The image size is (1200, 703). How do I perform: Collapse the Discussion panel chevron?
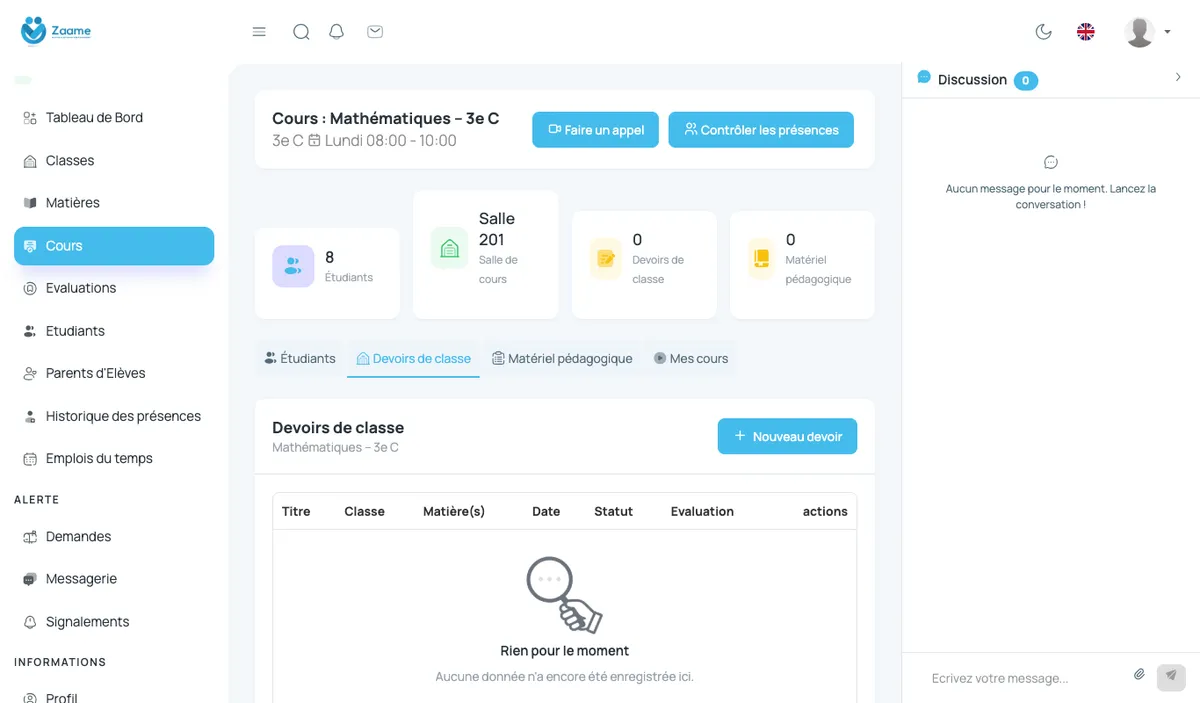(1178, 78)
